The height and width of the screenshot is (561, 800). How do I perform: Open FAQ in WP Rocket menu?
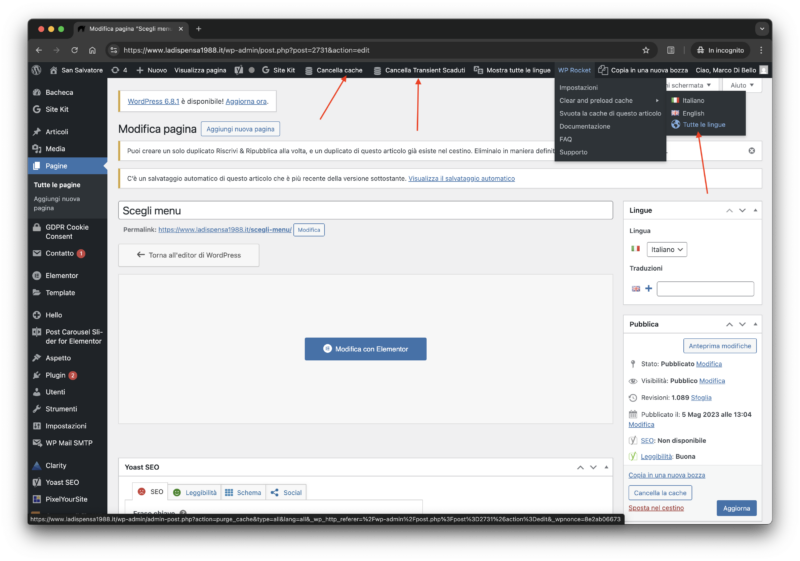click(x=565, y=139)
